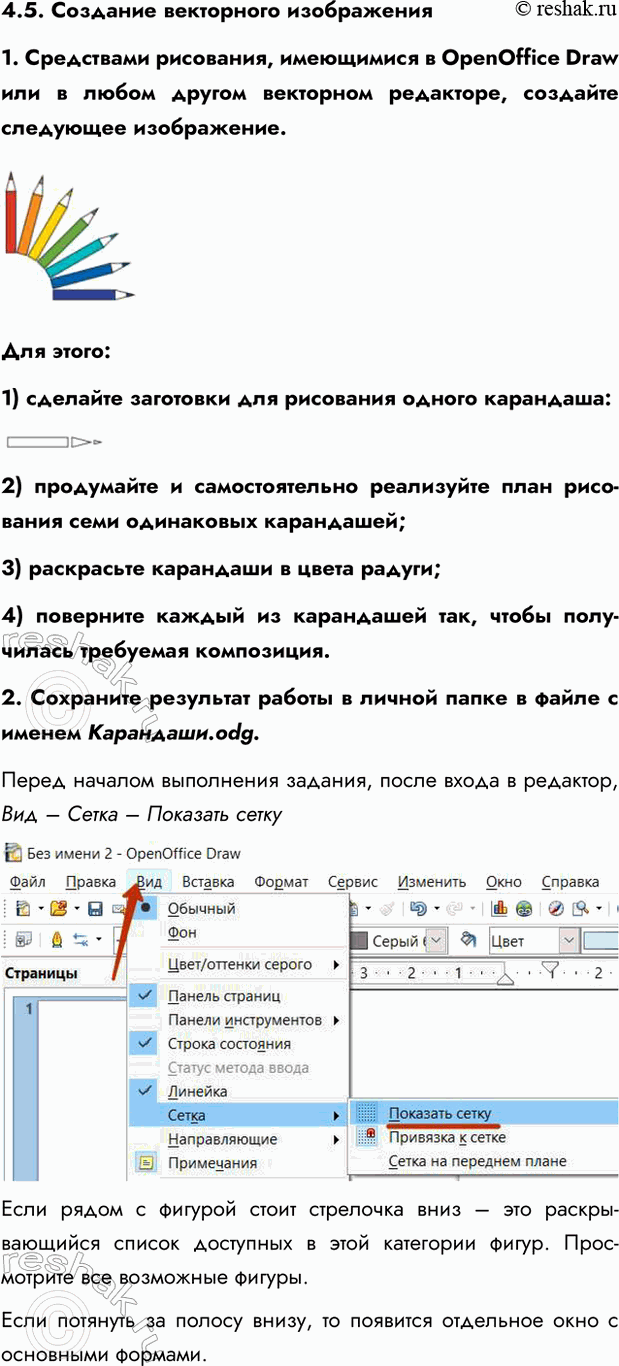This screenshot has width=619, height=1366.
Task: Click the magnet icon beside Привязка к сетке
Action: coord(368,1137)
